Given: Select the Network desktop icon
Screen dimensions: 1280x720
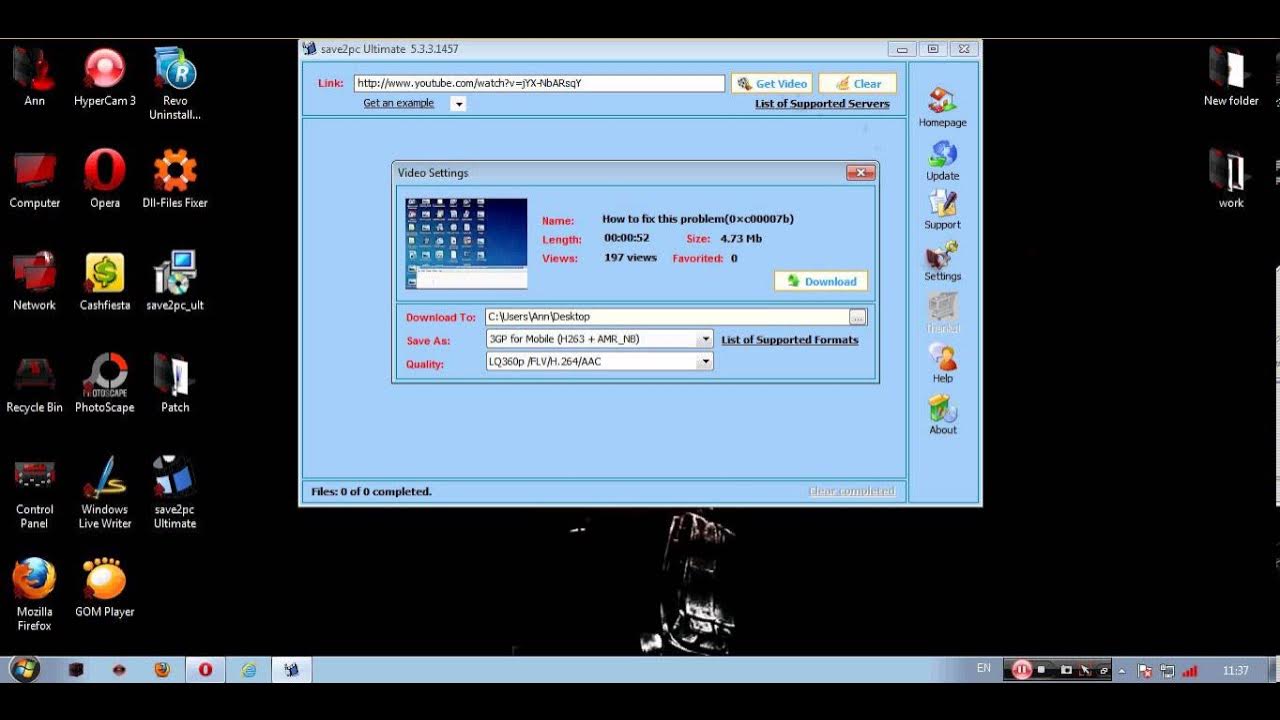Looking at the screenshot, I should [34, 281].
